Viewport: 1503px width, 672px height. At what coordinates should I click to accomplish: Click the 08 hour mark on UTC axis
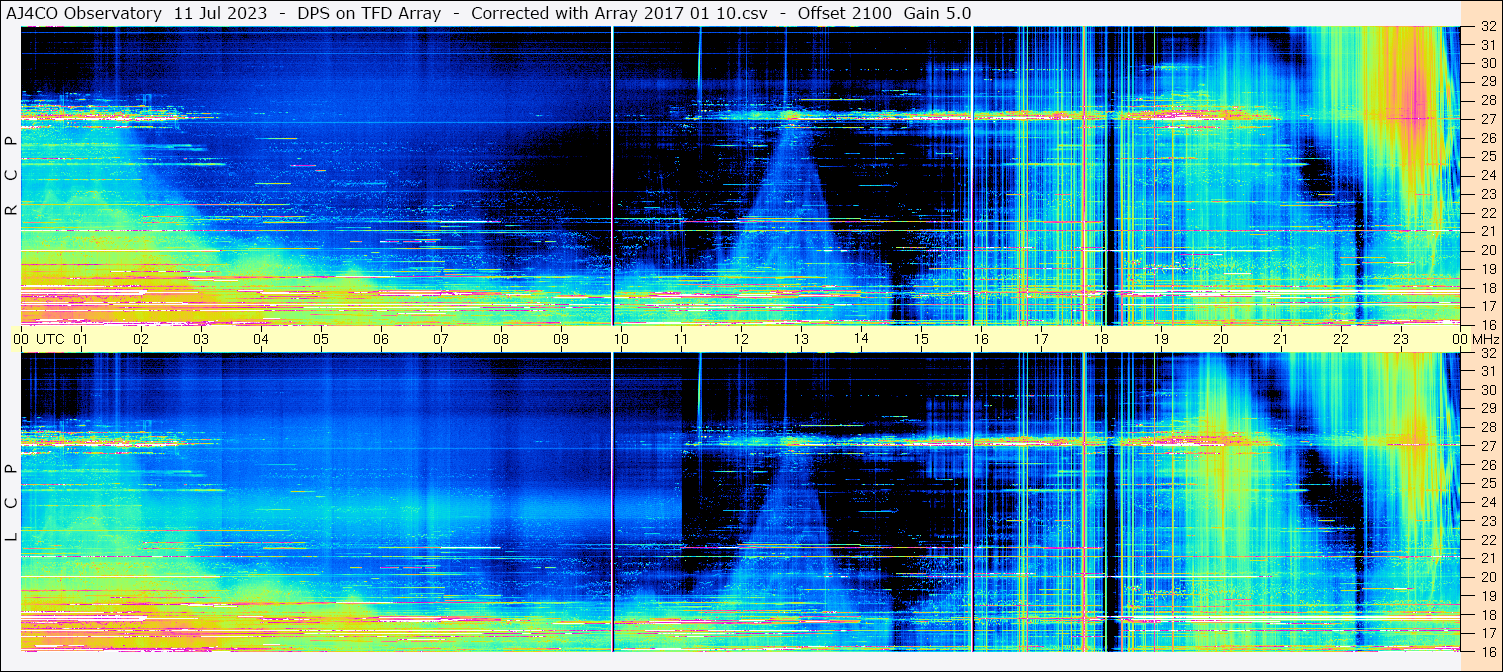pyautogui.click(x=501, y=339)
